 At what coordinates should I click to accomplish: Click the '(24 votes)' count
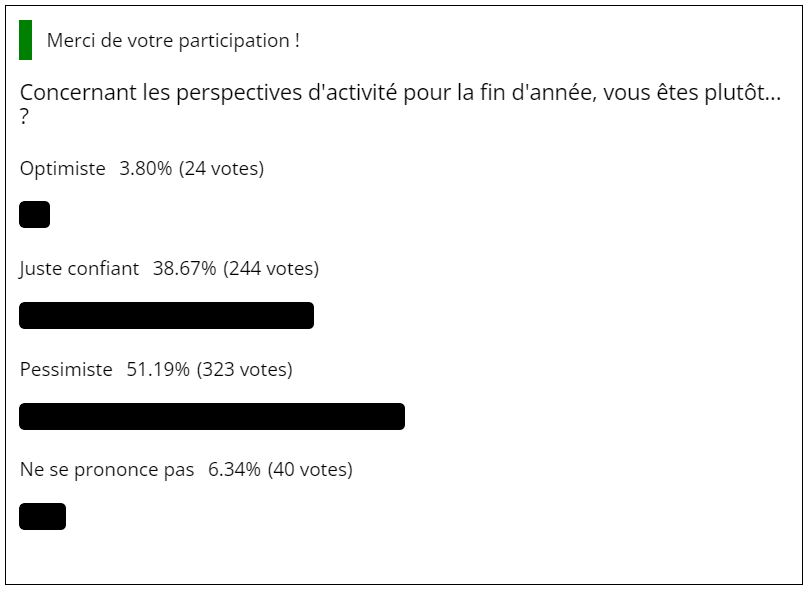tap(221, 169)
